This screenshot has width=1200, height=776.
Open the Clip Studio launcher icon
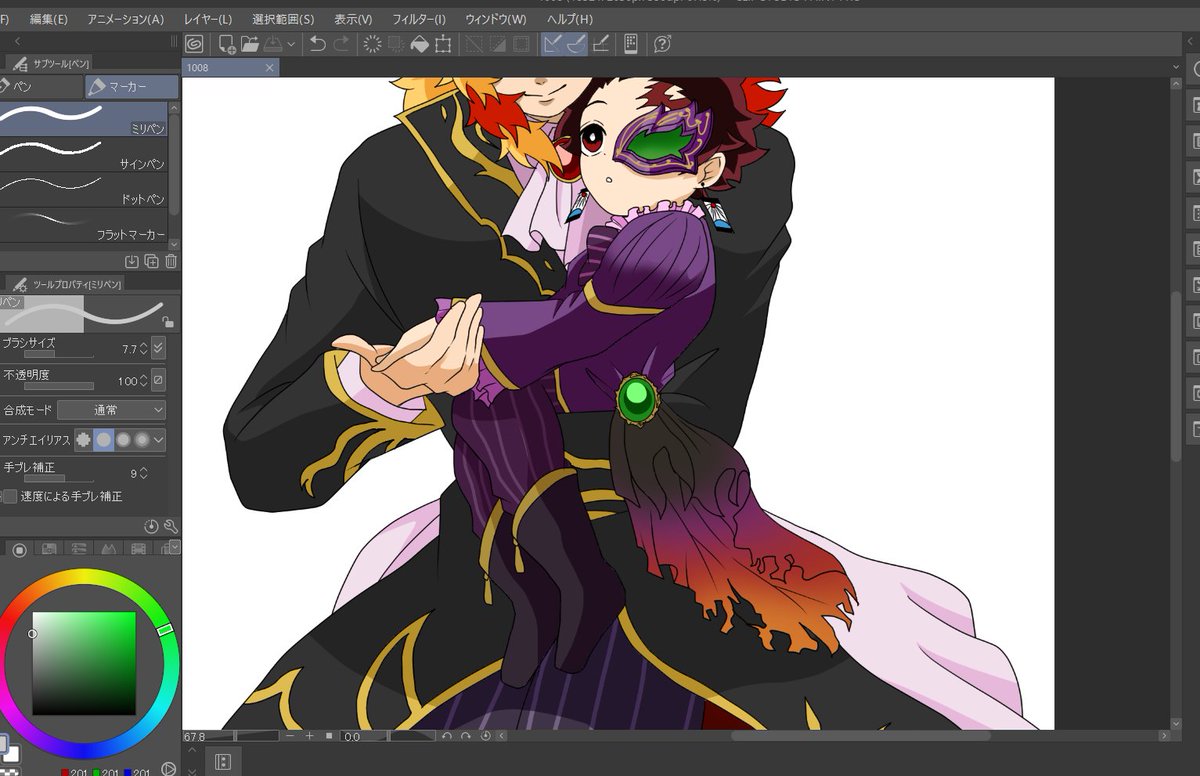point(194,44)
